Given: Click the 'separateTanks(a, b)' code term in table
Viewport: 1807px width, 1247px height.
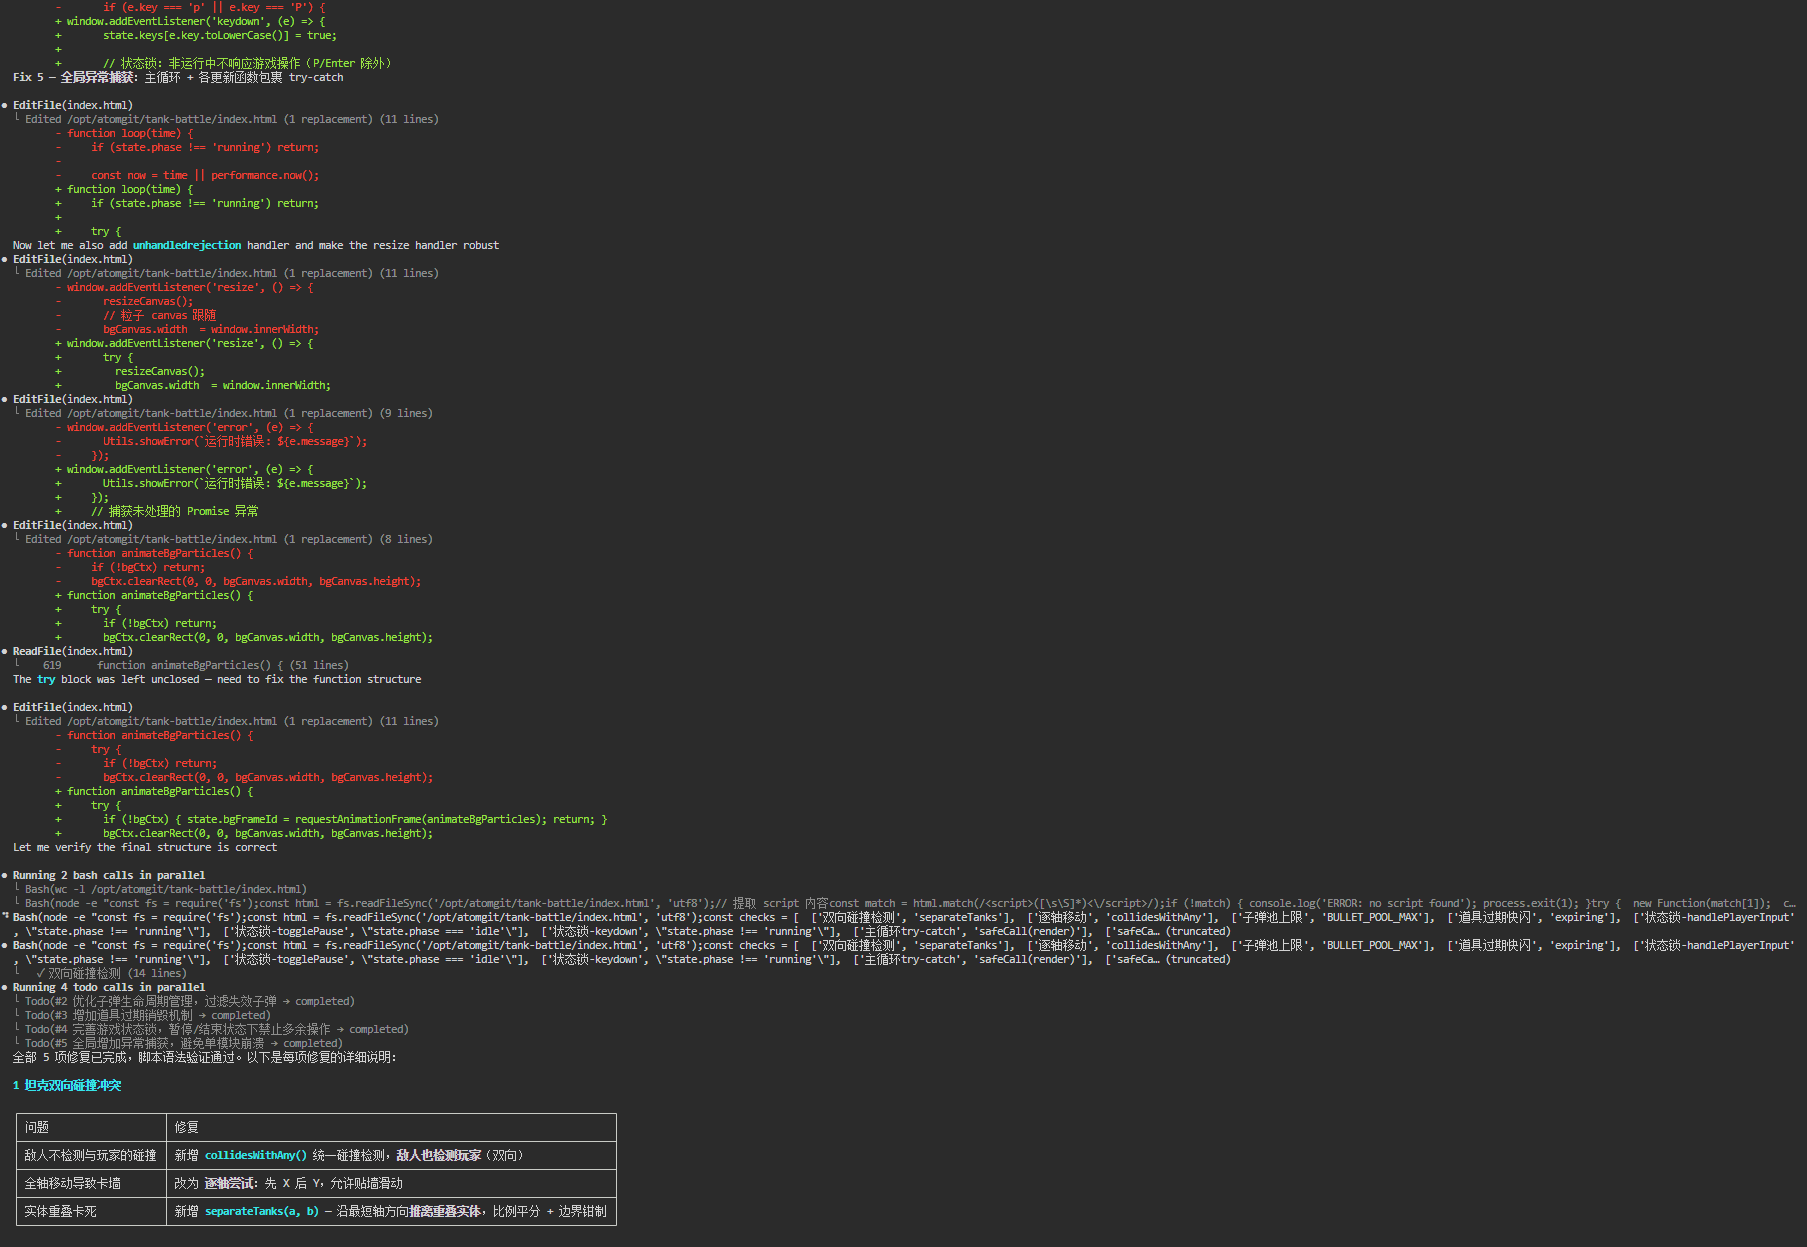Looking at the screenshot, I should (262, 1211).
